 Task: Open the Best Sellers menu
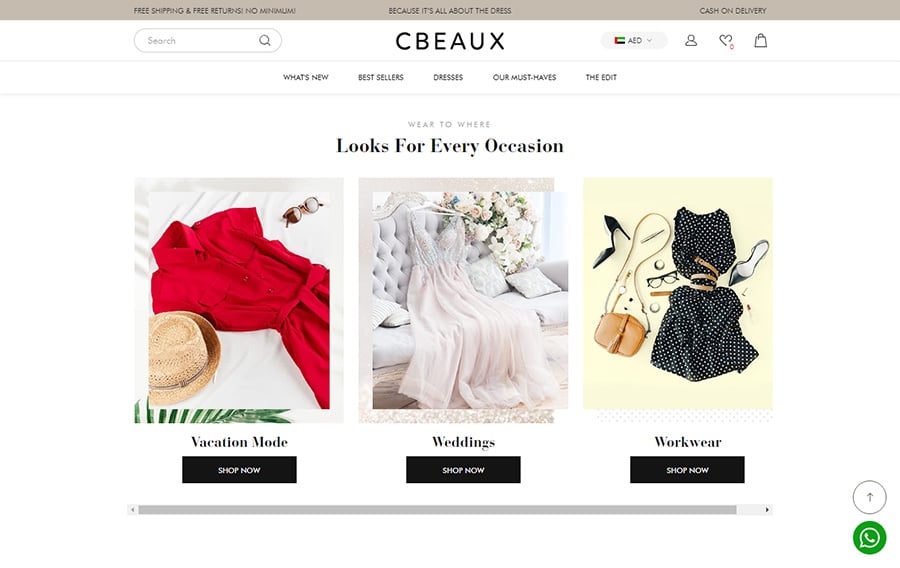point(381,77)
